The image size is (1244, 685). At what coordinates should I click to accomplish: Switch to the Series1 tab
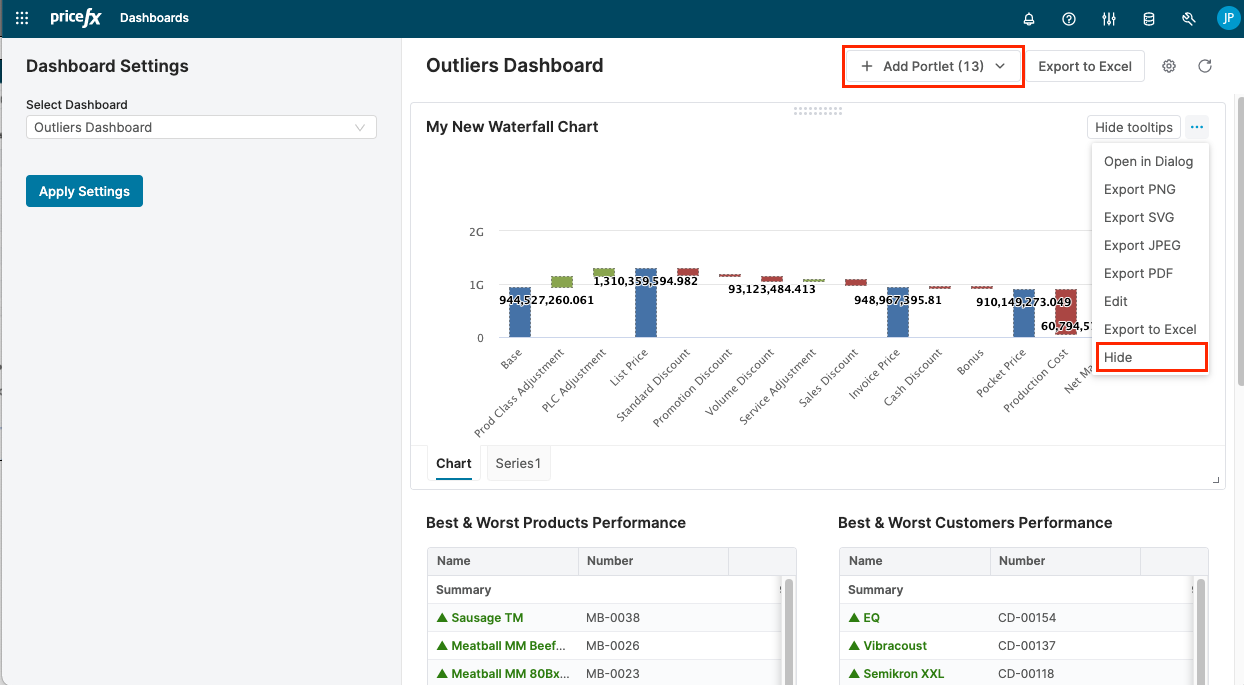518,463
